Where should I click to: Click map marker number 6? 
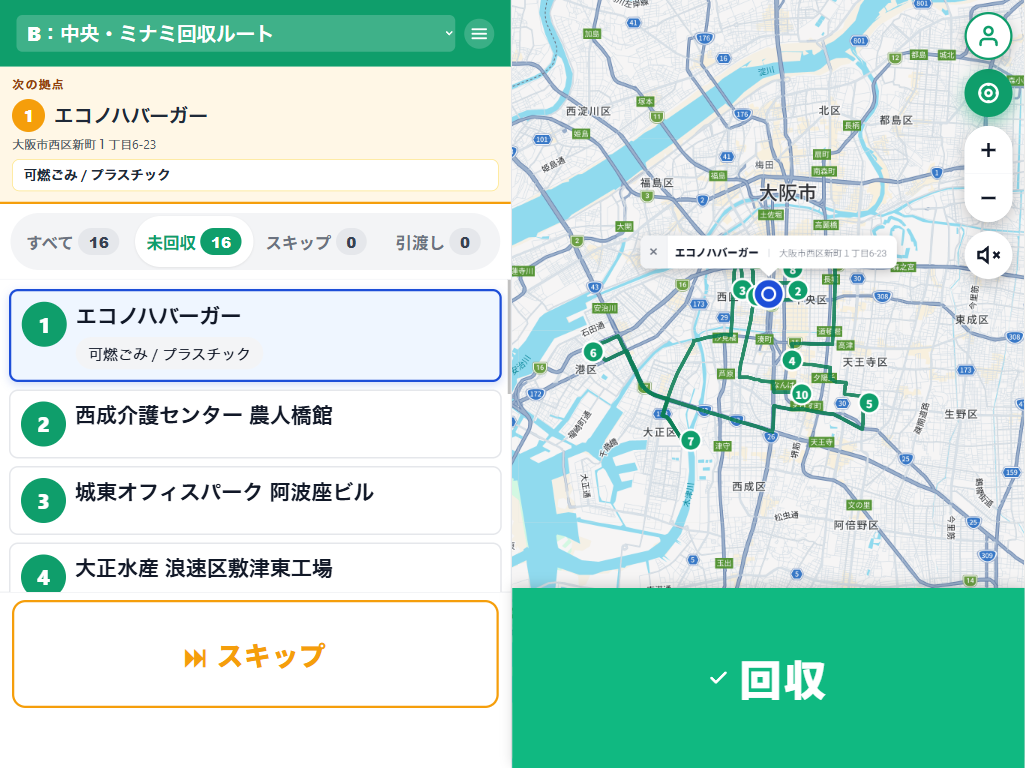593,353
